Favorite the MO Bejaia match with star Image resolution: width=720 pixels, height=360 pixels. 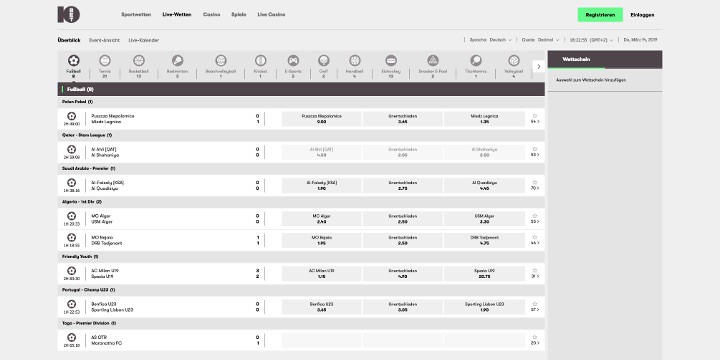(534, 237)
